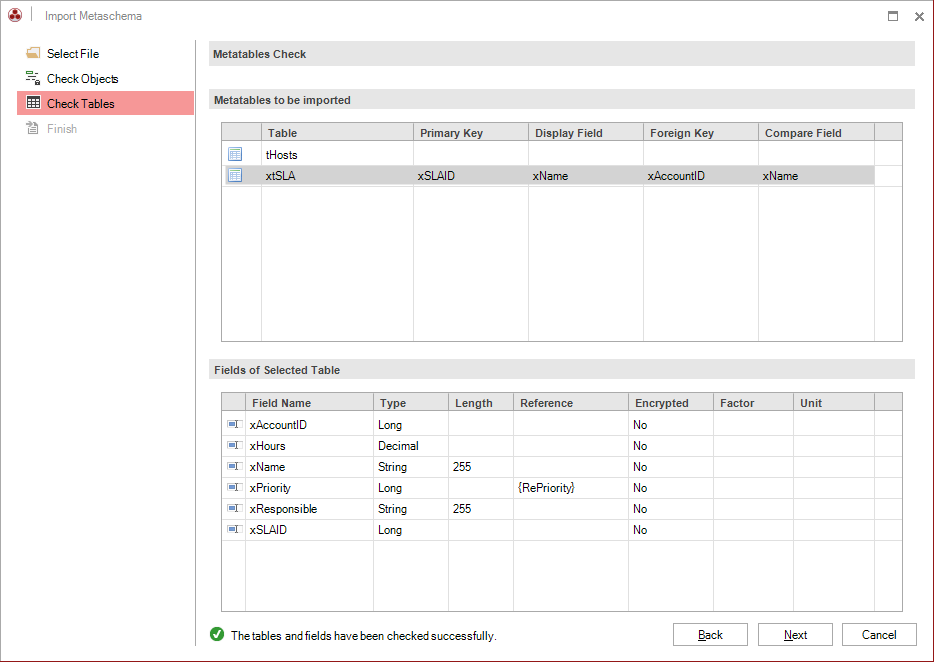Click the Fields of Selected Table heading
934x662 pixels.
[277, 370]
